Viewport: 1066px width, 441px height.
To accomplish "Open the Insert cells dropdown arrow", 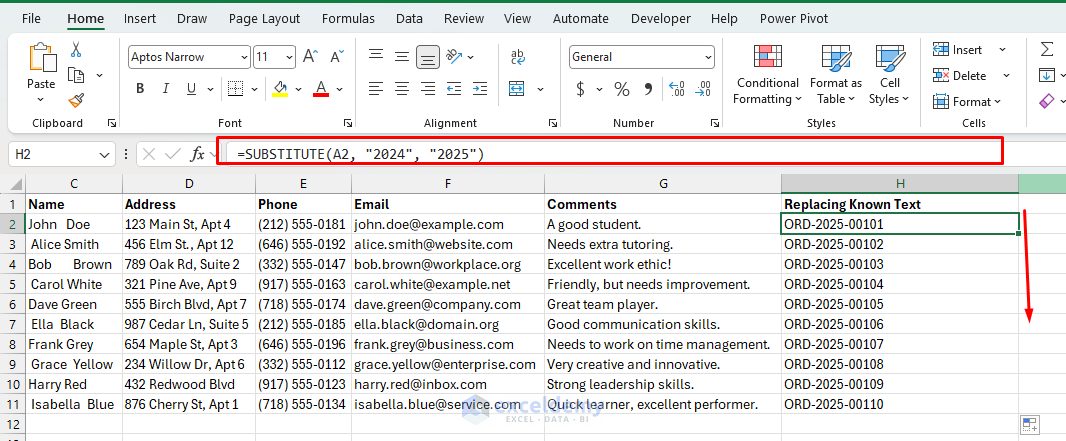I will point(1002,50).
